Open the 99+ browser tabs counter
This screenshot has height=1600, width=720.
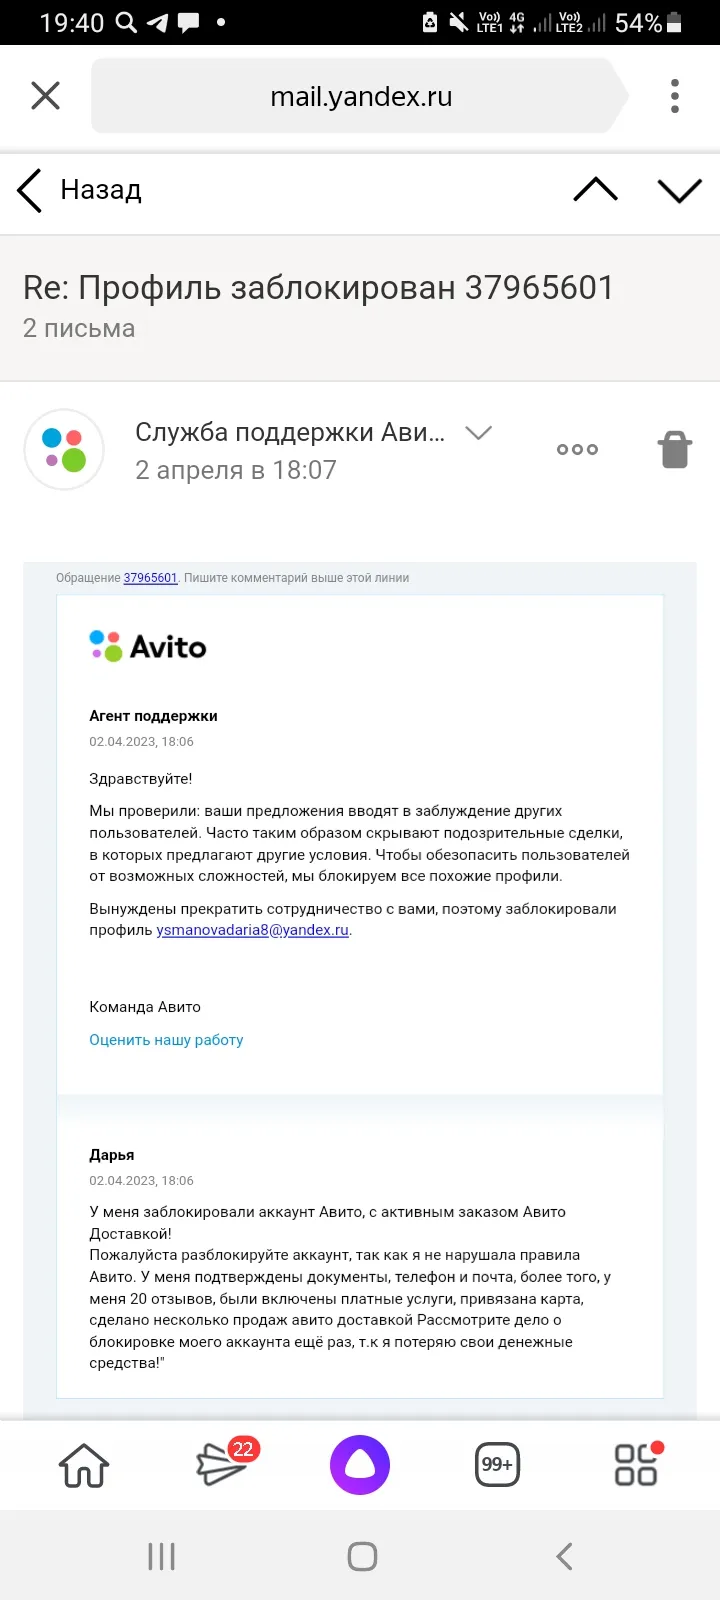pyautogui.click(x=497, y=1465)
